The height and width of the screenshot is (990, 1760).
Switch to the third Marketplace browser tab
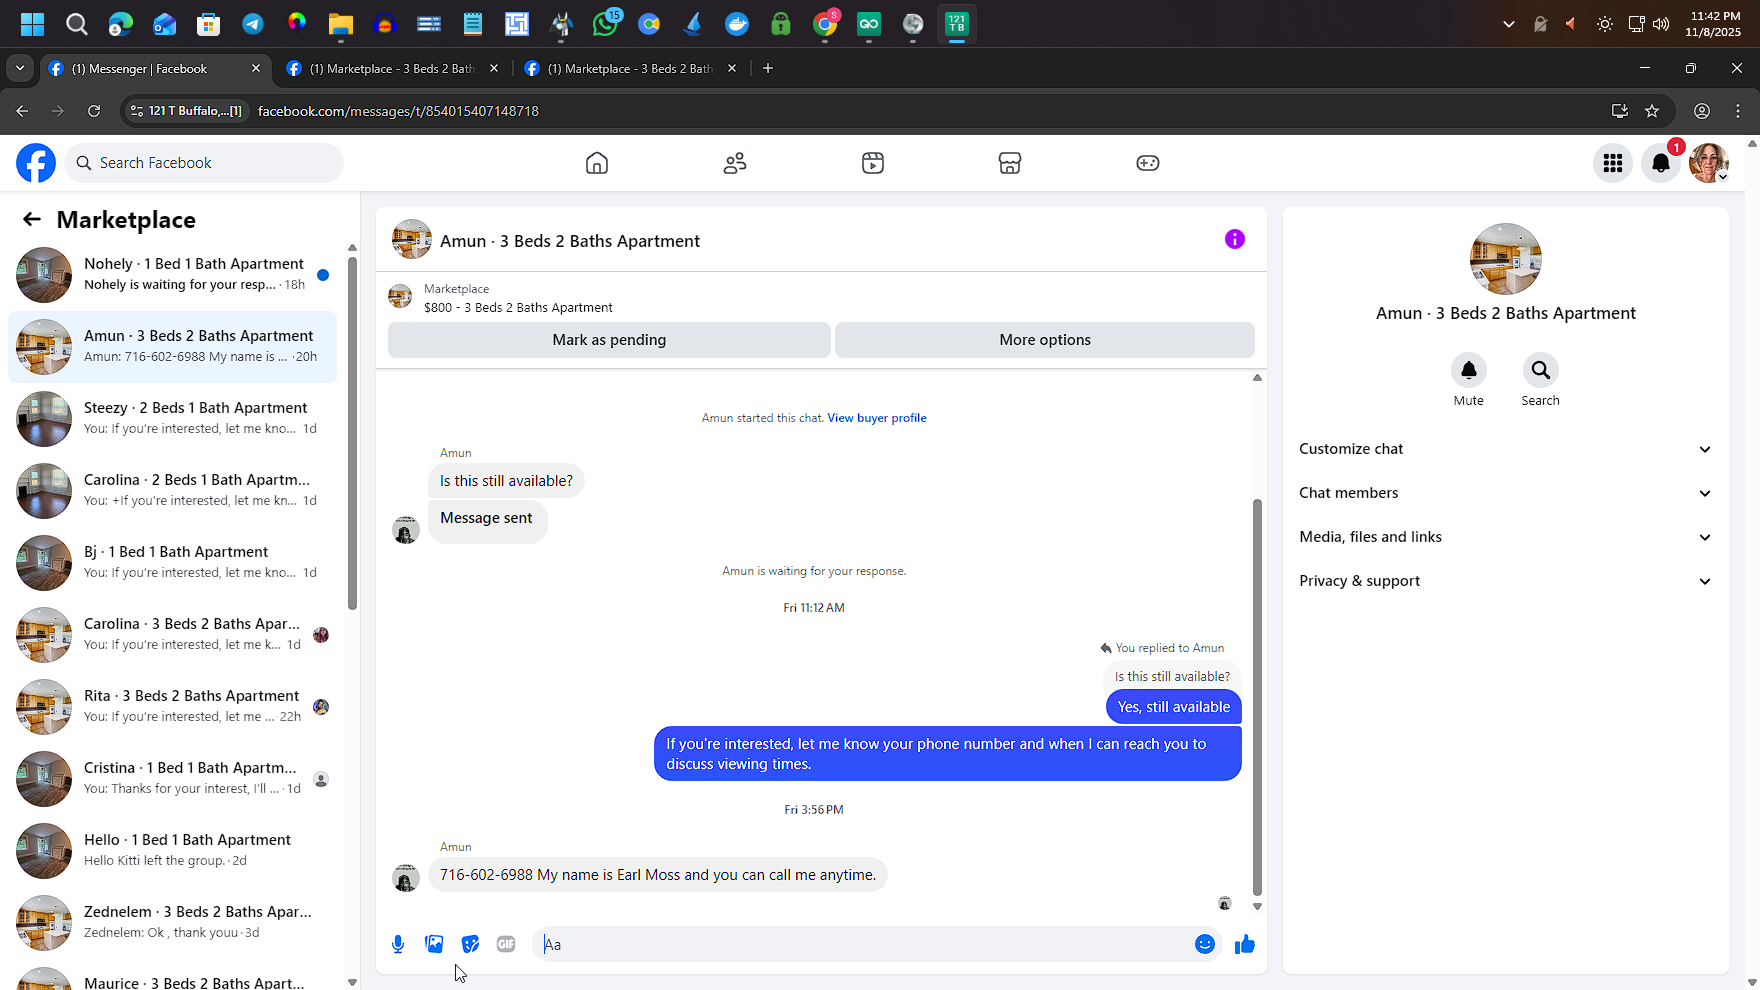point(632,68)
